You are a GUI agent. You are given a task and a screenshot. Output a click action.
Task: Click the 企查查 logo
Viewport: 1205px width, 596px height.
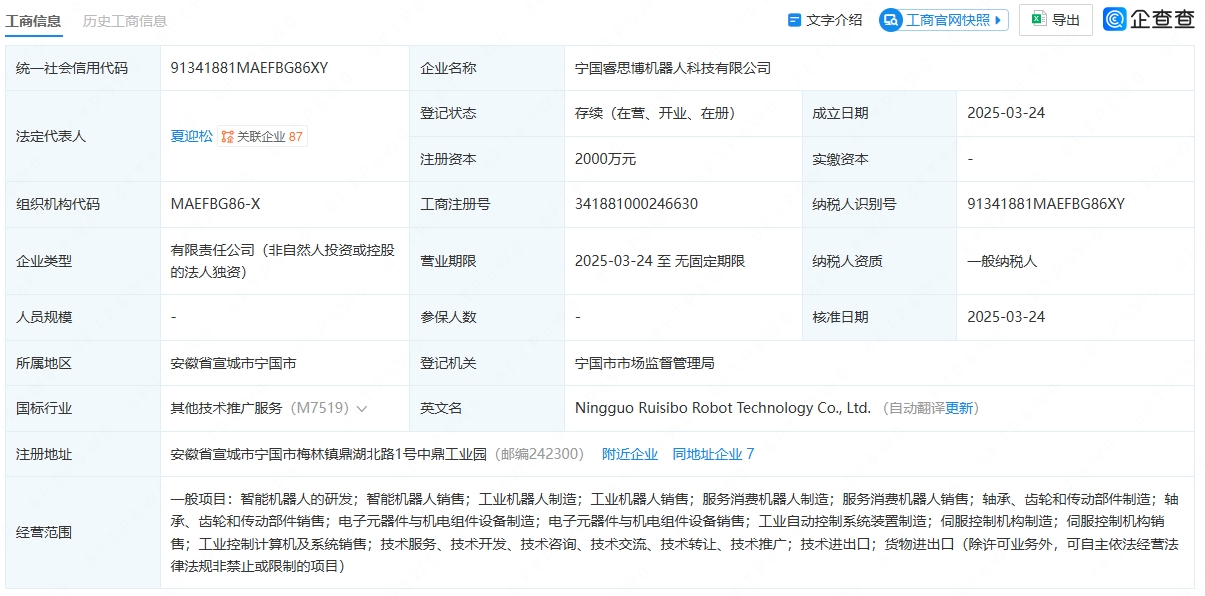pos(1149,19)
